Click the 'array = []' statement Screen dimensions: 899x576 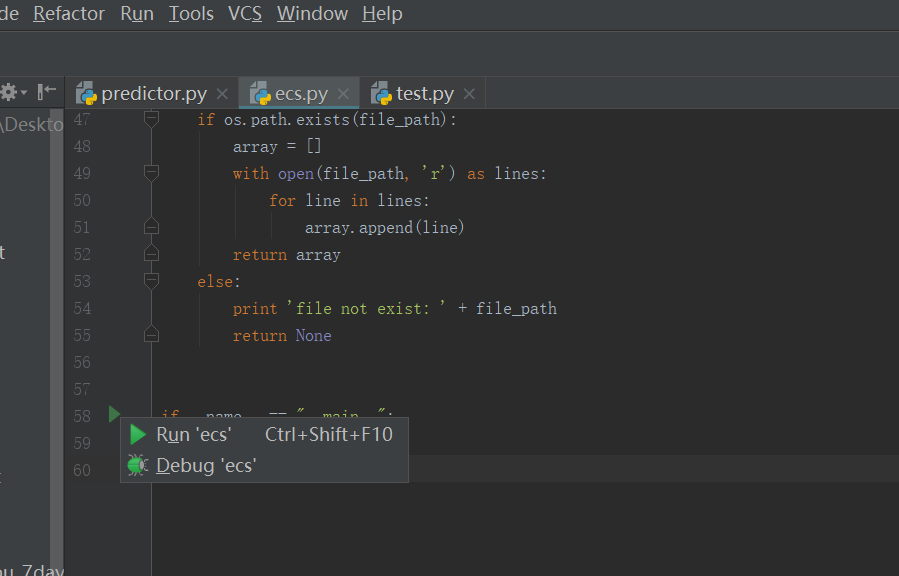(x=277, y=147)
